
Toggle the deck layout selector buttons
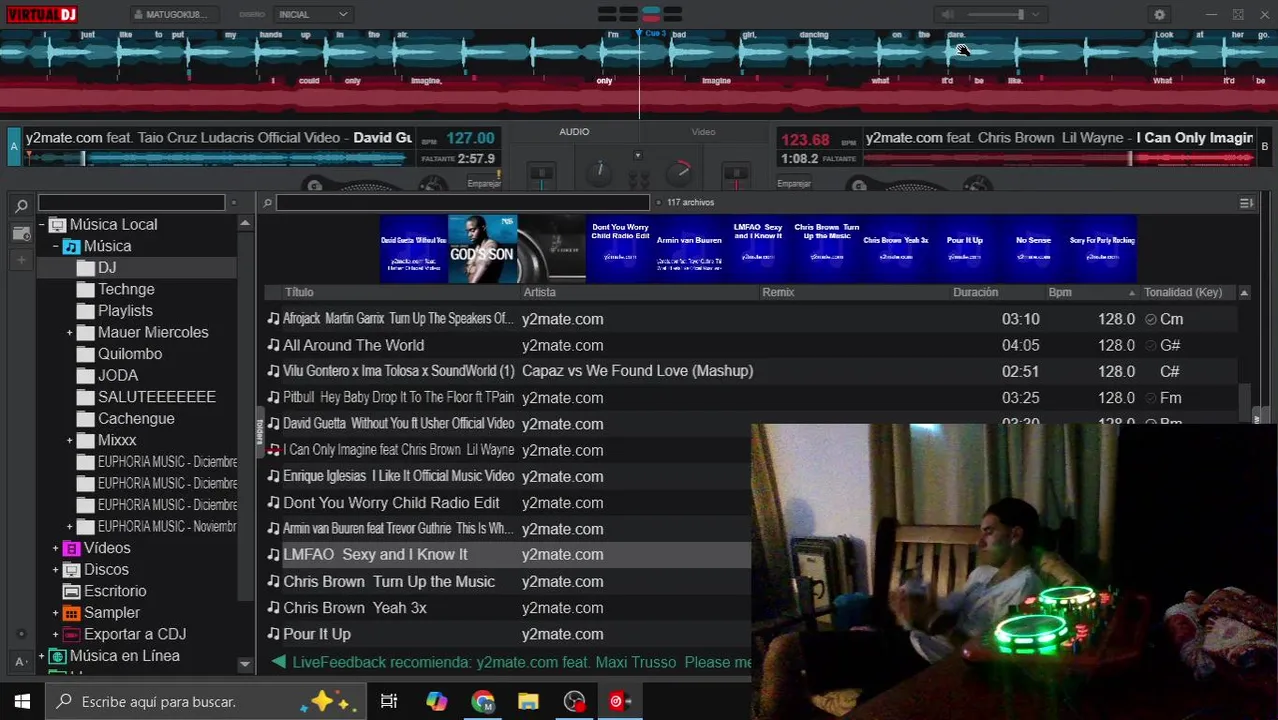tap(640, 14)
